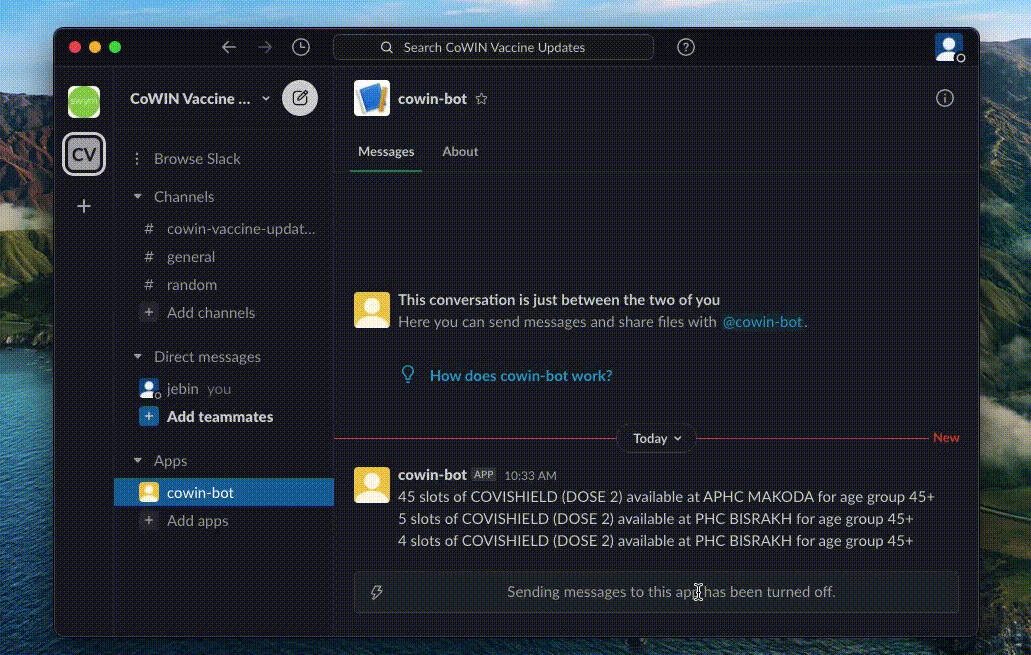Click the APHC MAKODA slots message line

coord(666,497)
